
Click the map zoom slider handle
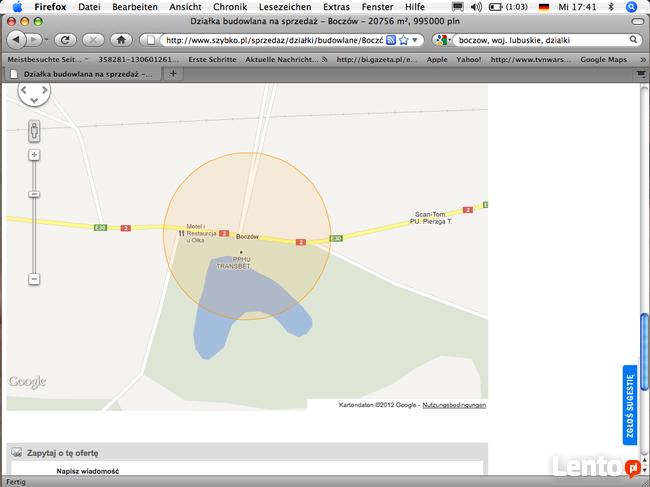[x=34, y=193]
